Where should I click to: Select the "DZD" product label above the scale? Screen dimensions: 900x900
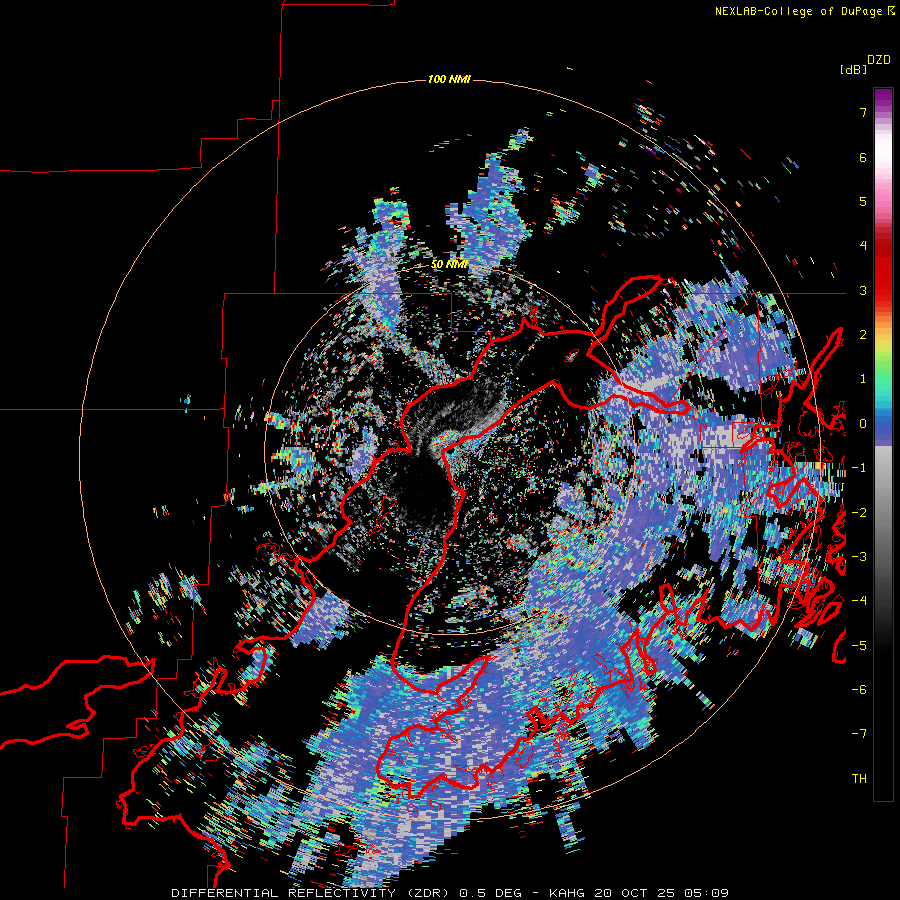[879, 60]
